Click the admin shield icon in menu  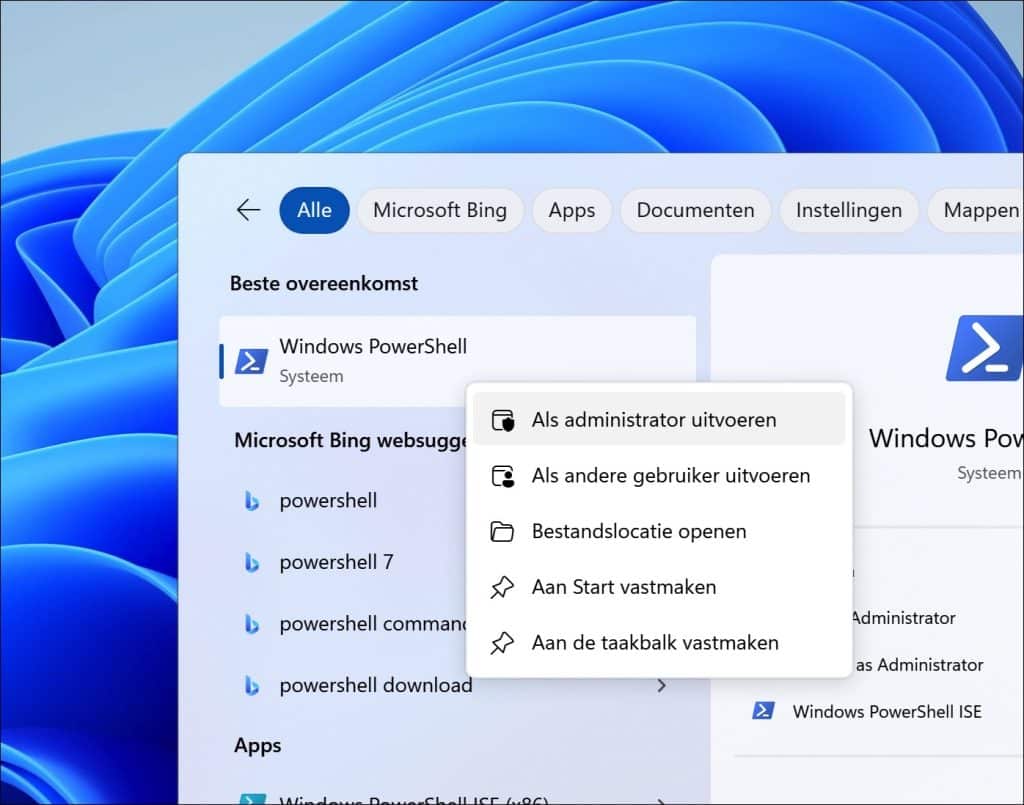(x=502, y=420)
